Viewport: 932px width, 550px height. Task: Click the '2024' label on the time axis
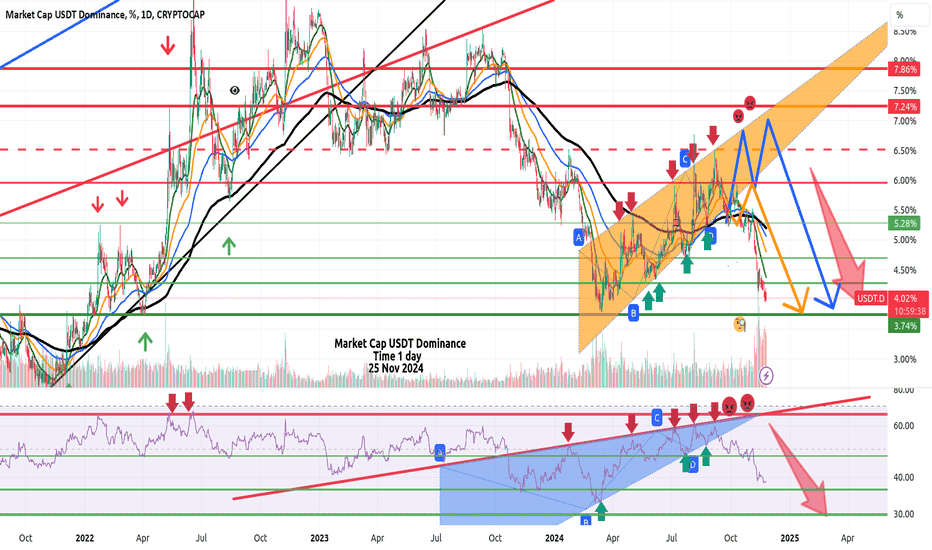pyautogui.click(x=555, y=538)
